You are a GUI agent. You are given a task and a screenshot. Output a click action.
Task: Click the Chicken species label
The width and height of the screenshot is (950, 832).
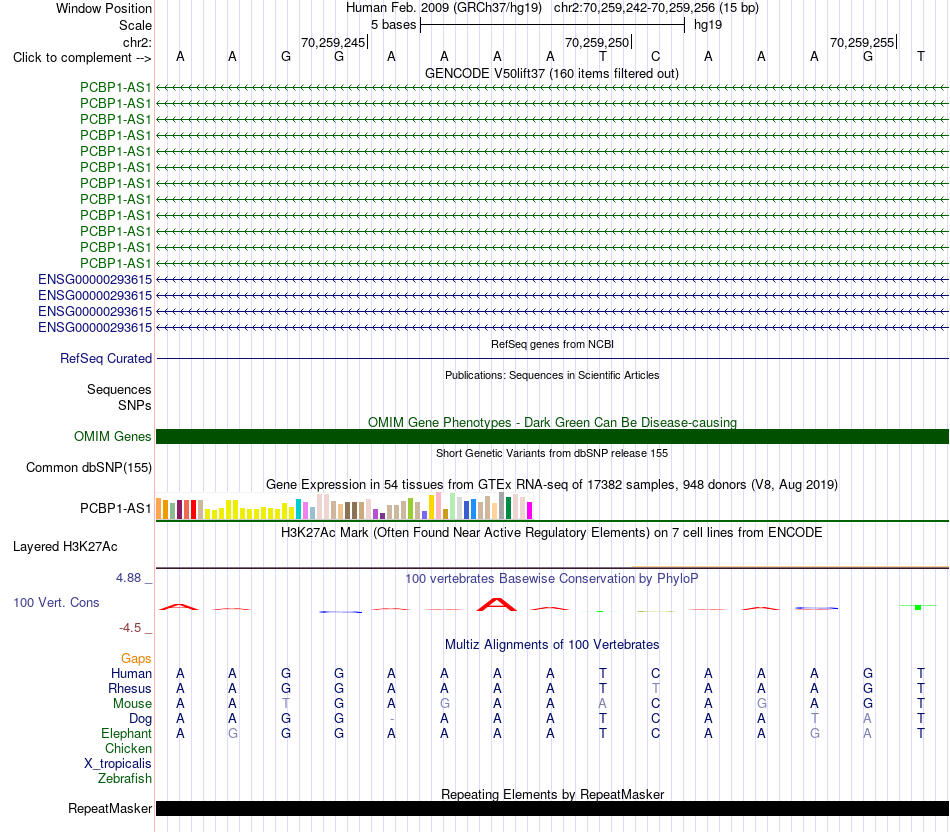pos(128,748)
